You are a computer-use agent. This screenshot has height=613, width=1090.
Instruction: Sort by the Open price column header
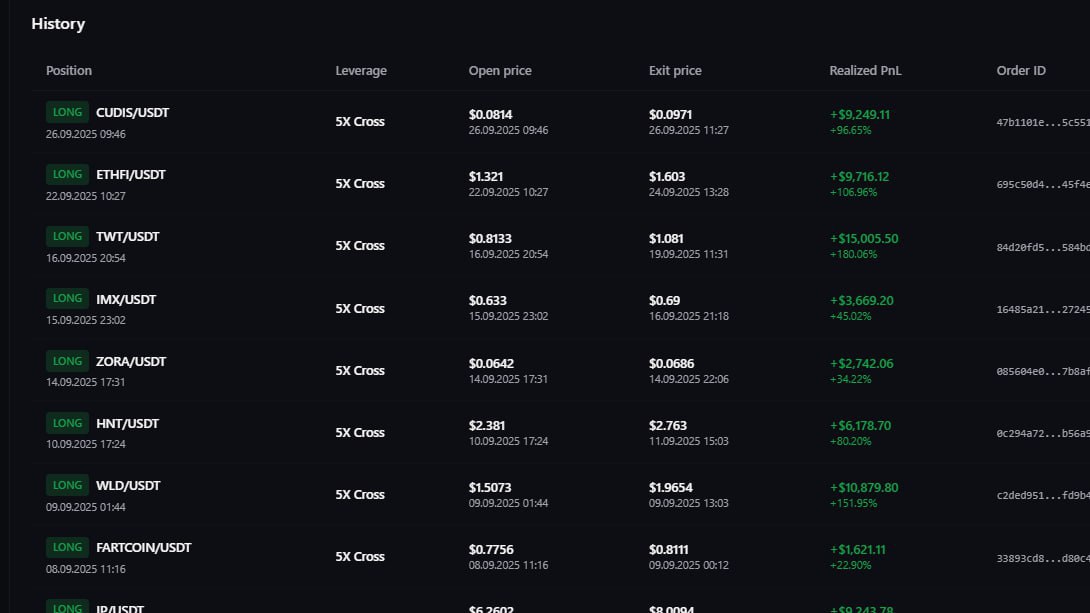point(500,70)
